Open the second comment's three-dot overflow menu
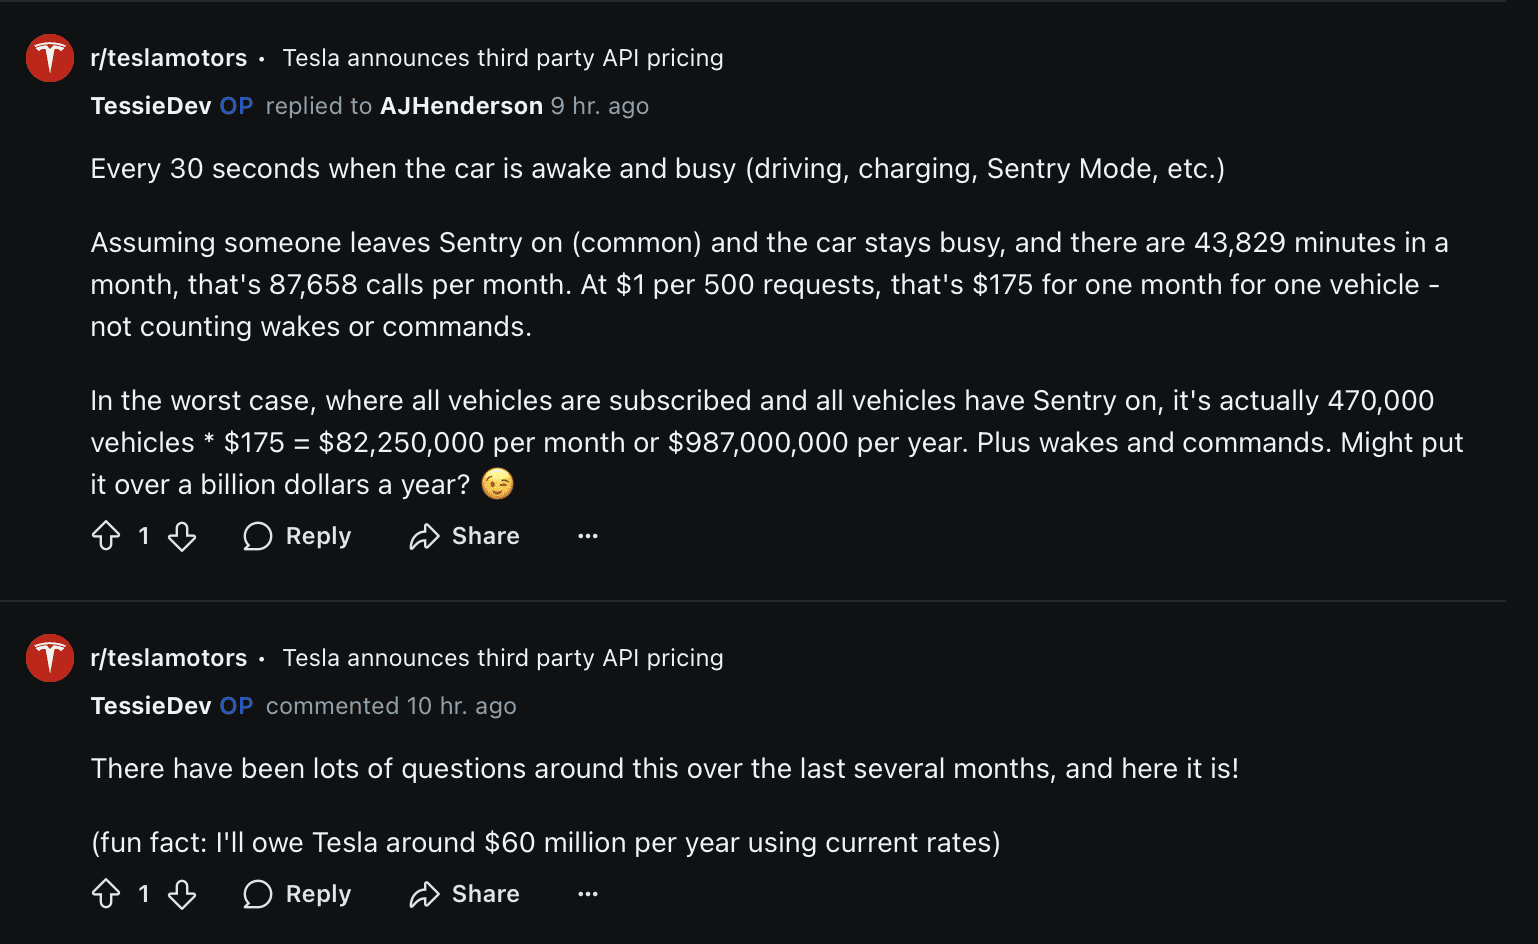 [x=588, y=894]
